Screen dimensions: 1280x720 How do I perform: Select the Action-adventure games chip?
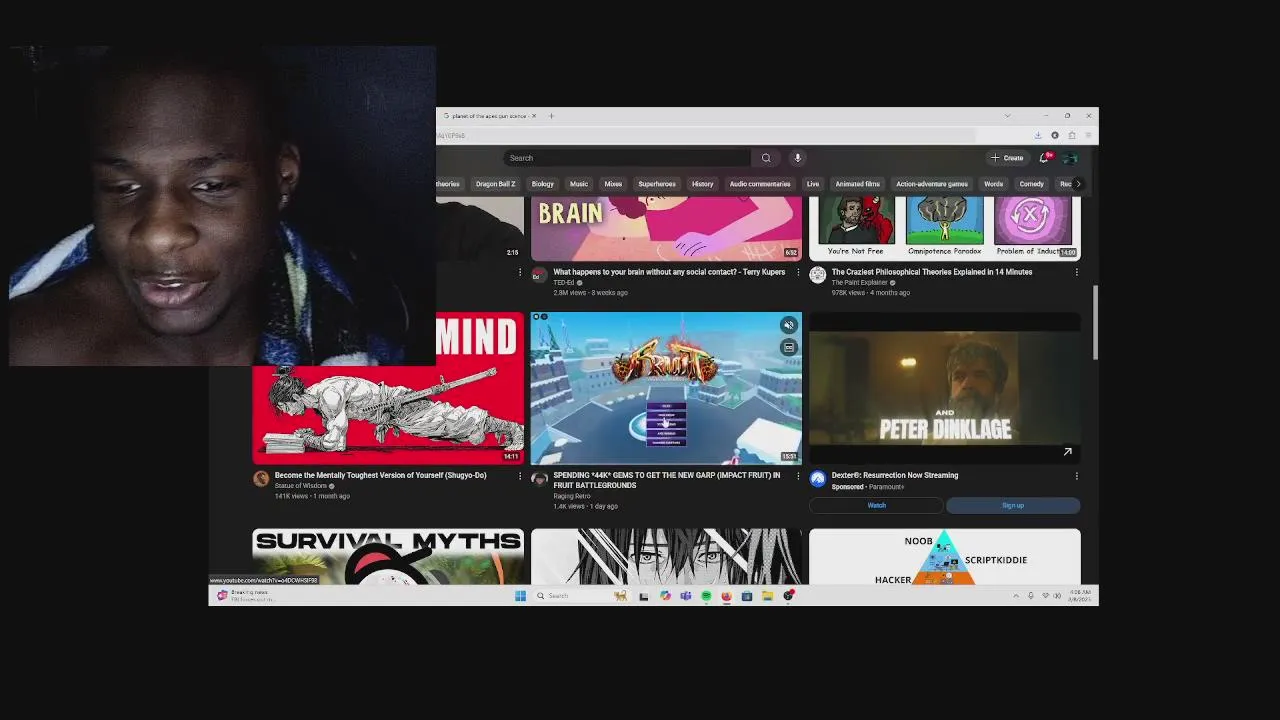point(932,184)
